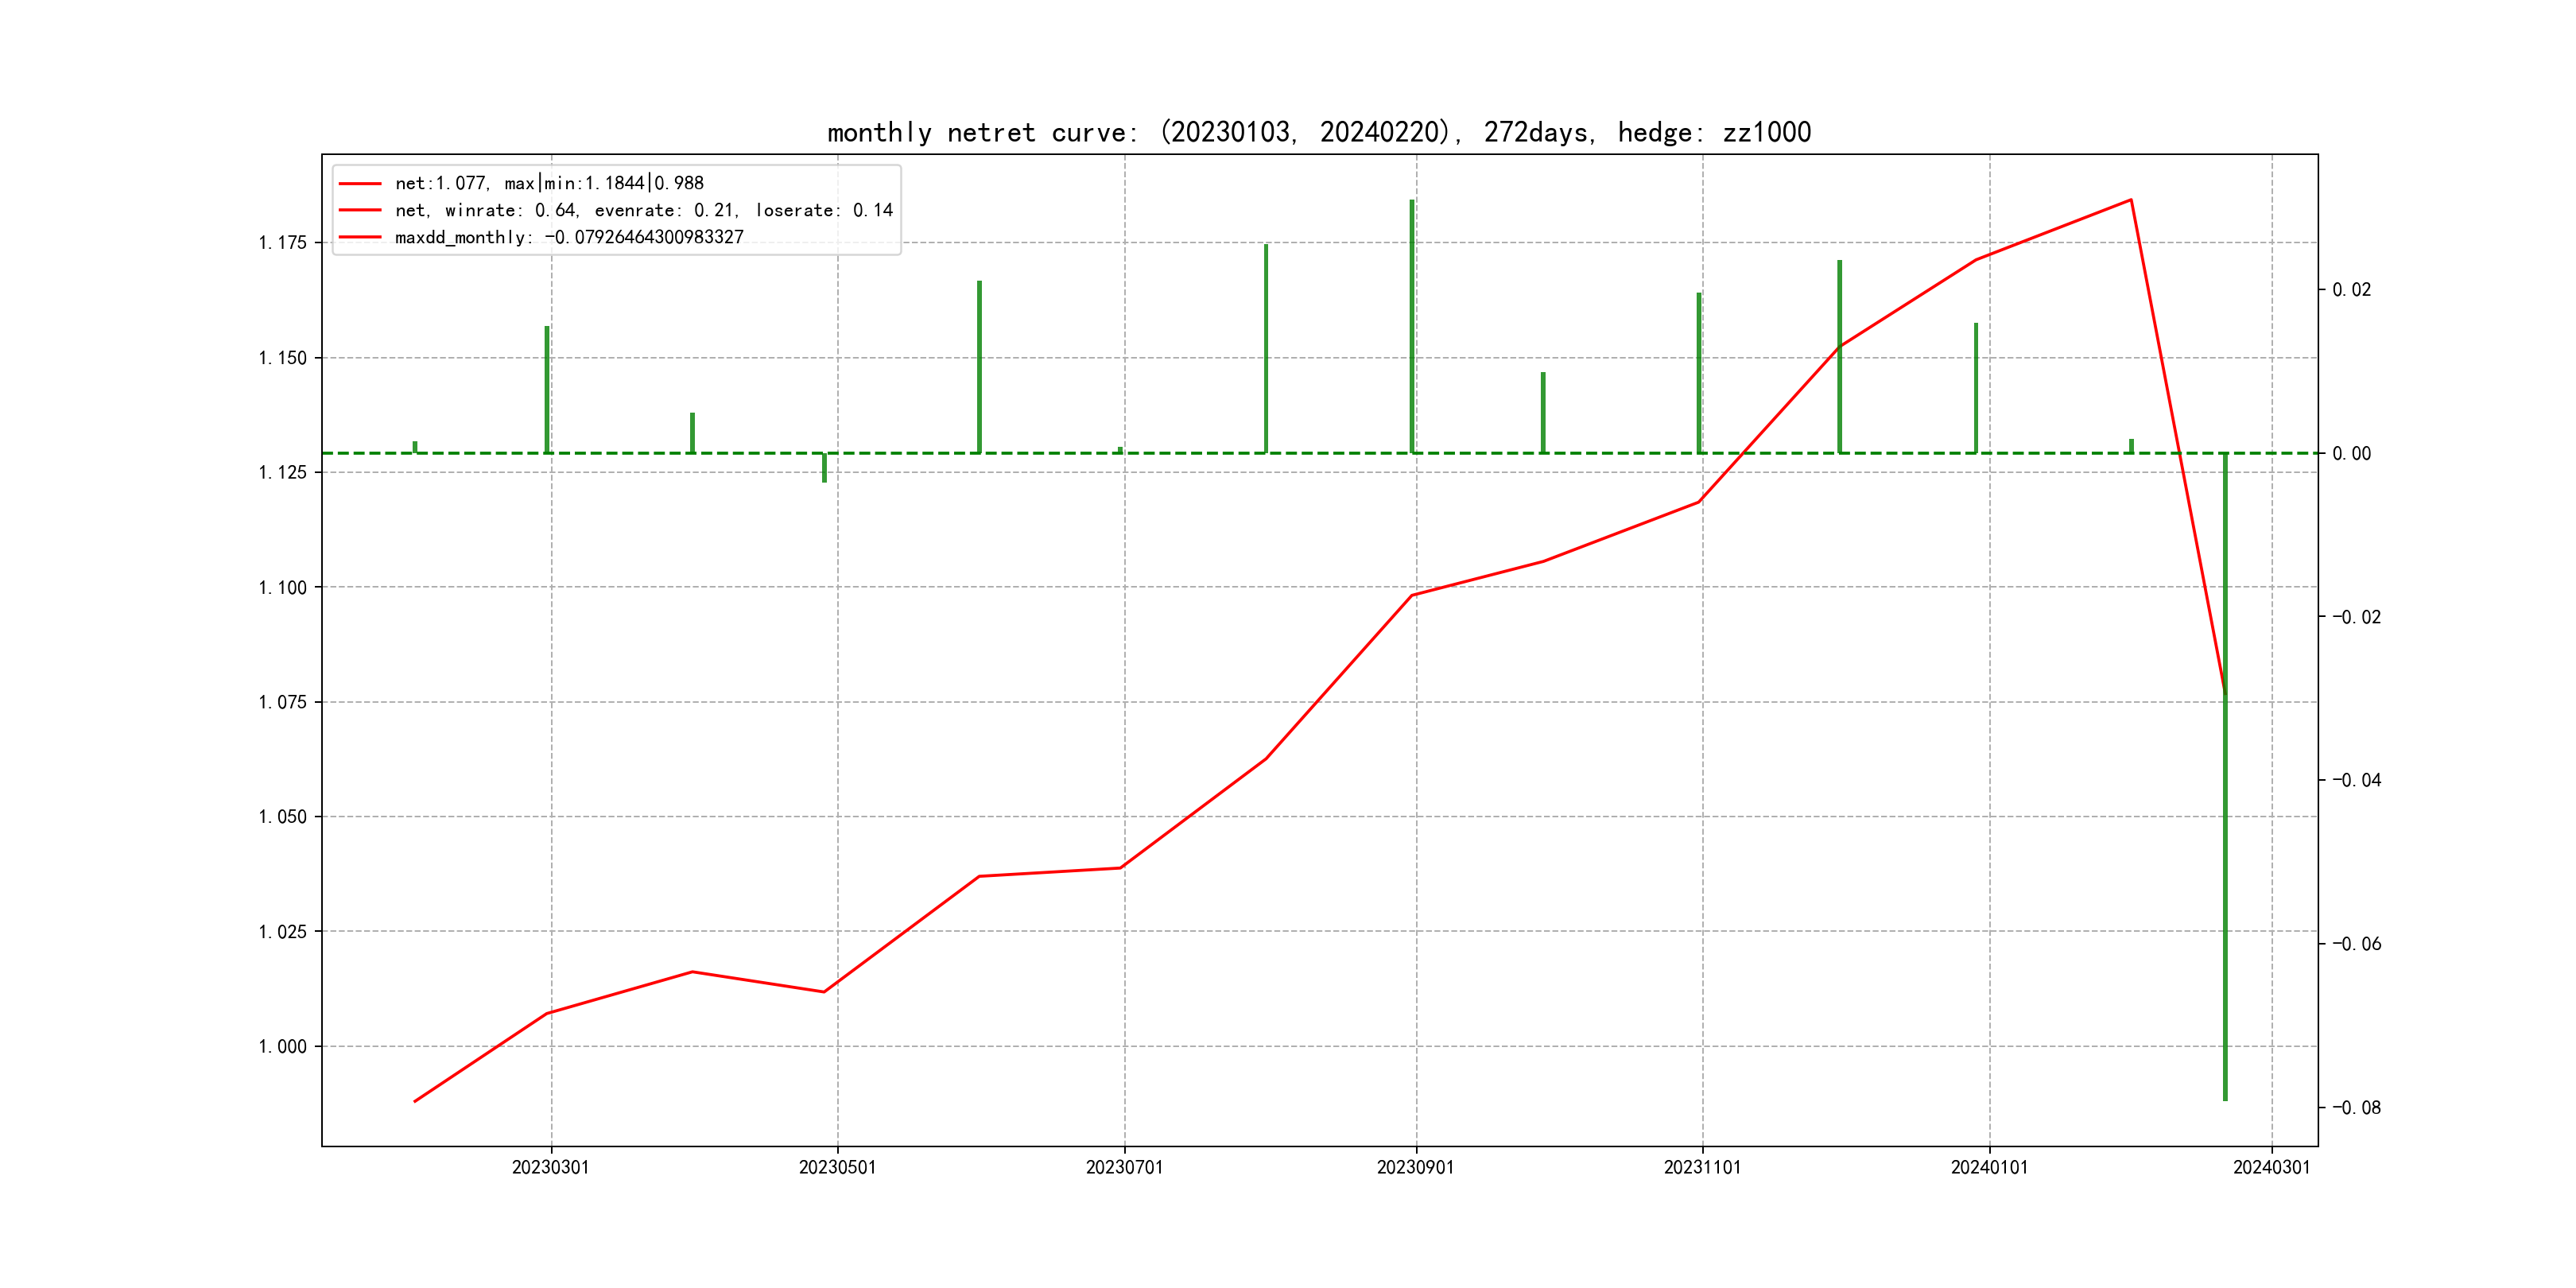Click the left y-axis tick 1.100

click(x=283, y=588)
